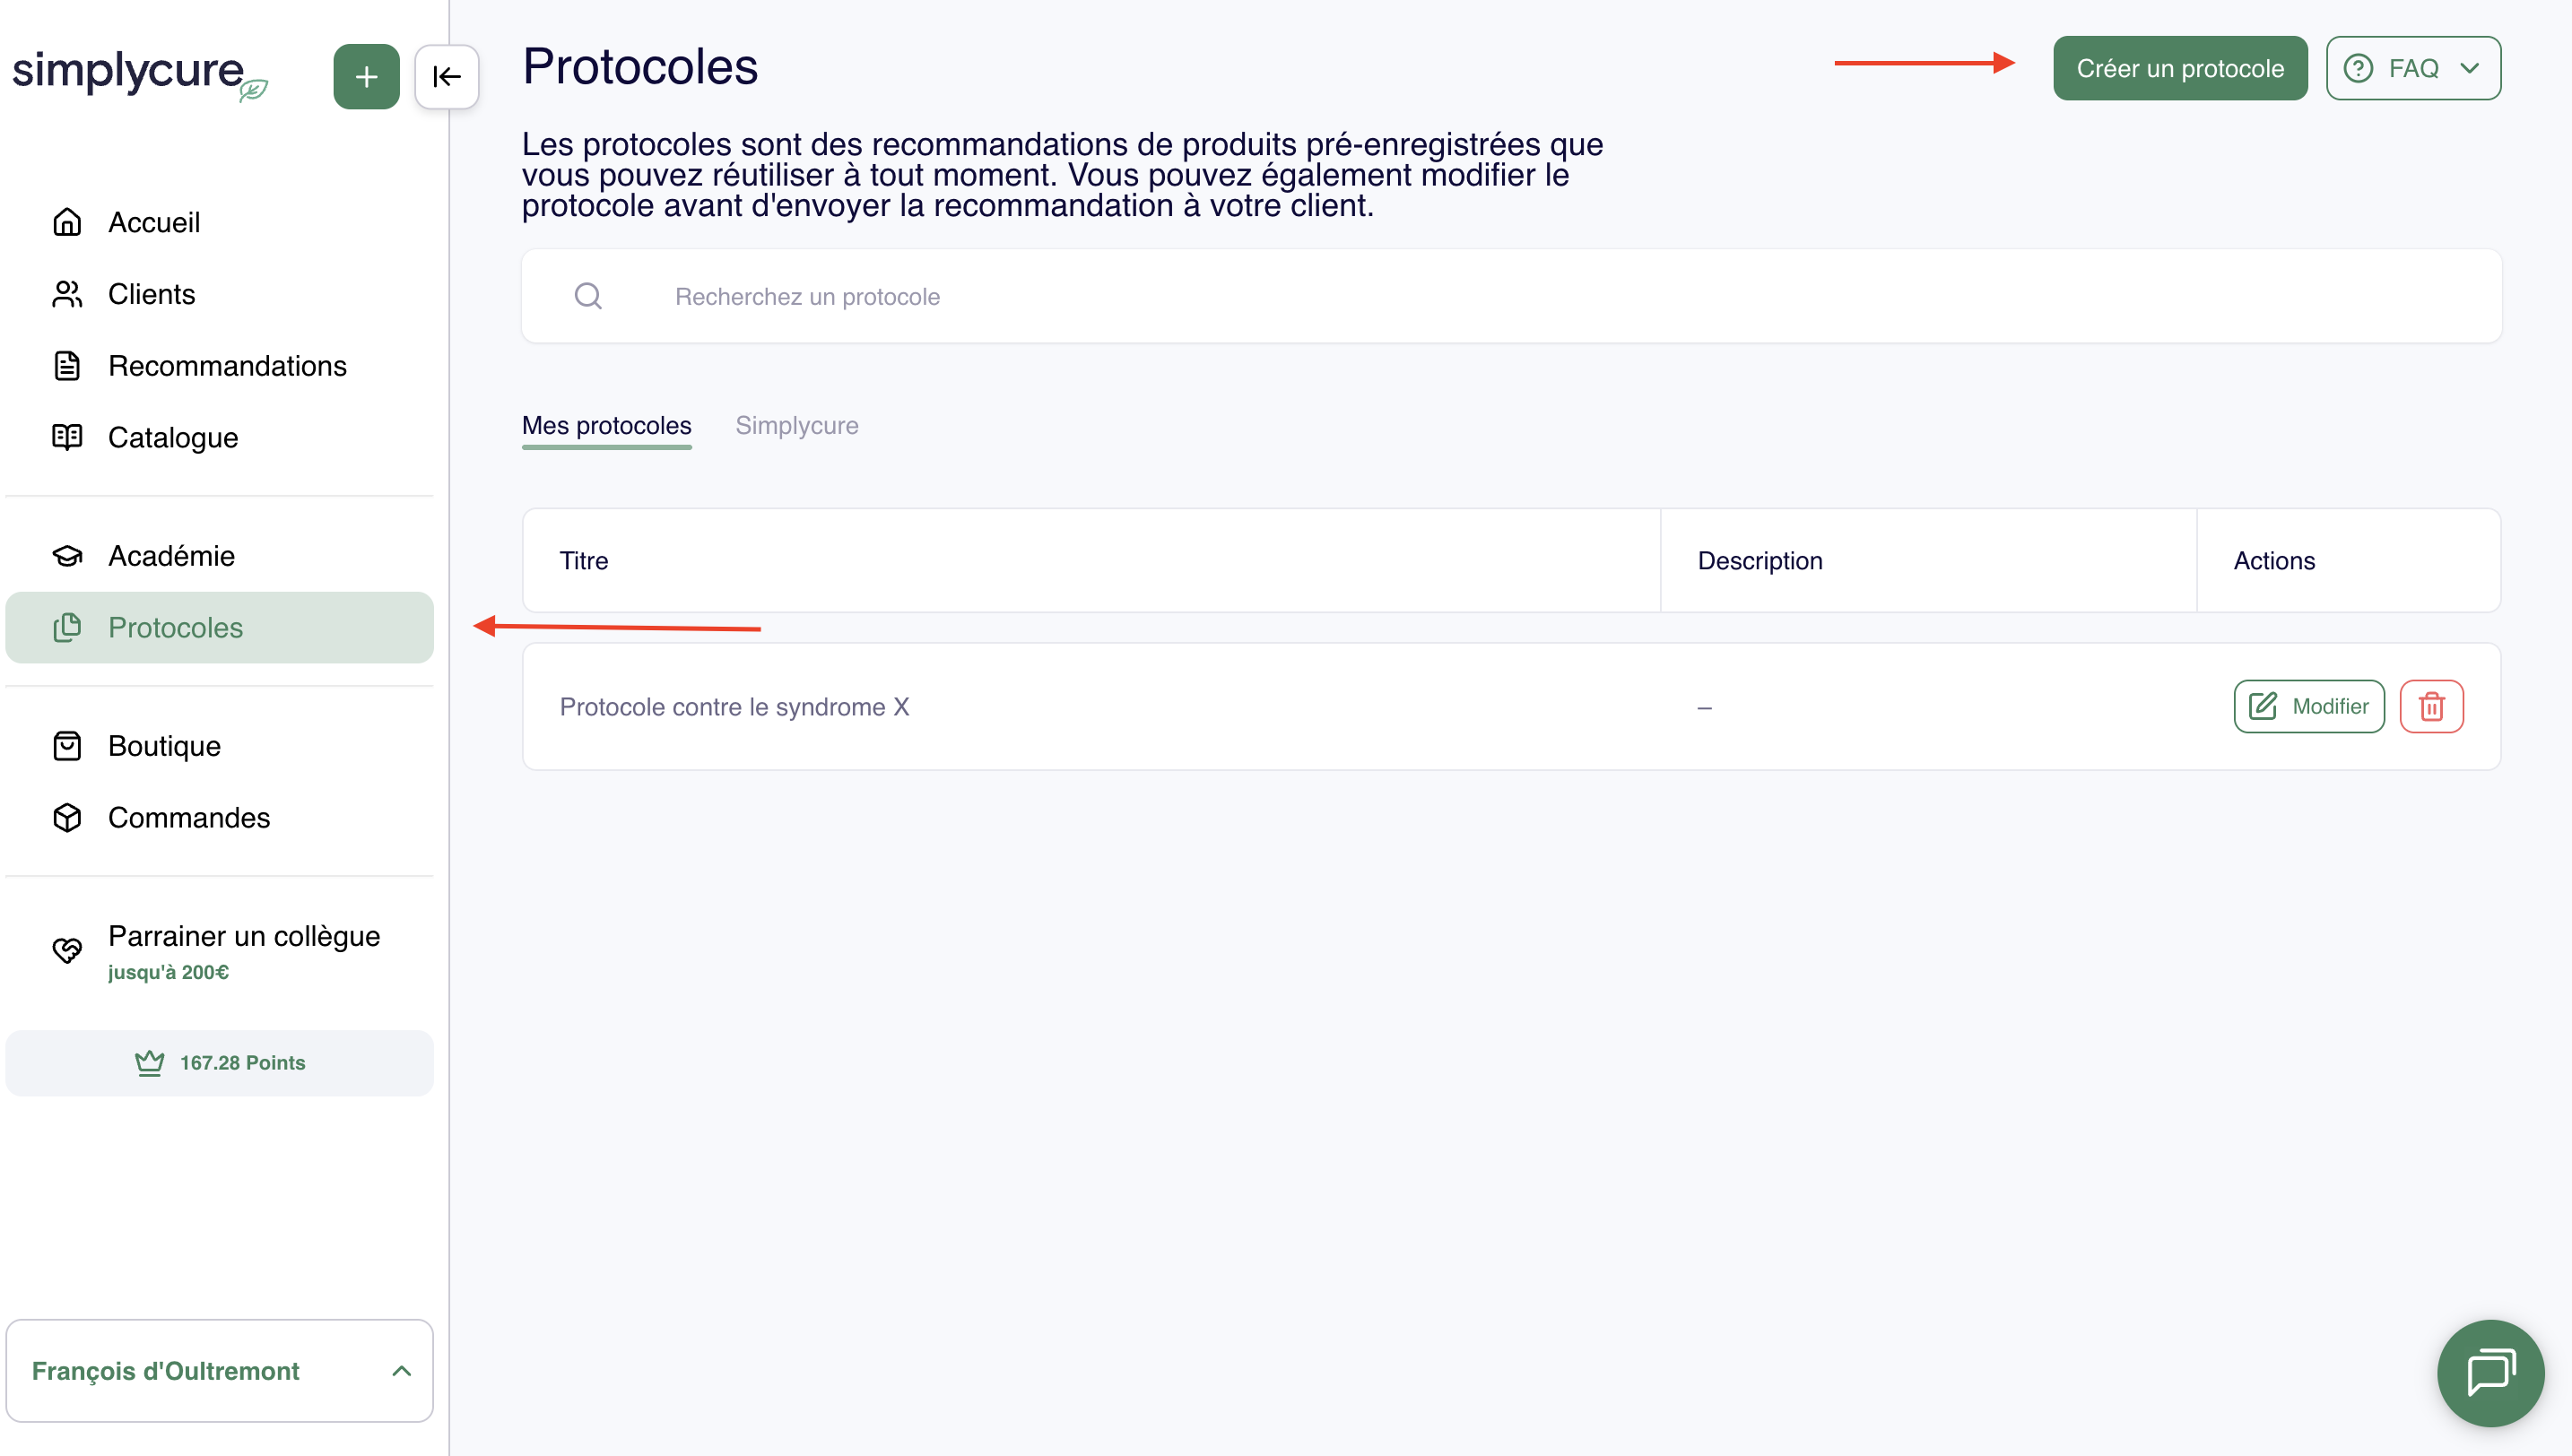The width and height of the screenshot is (2572, 1456).
Task: Click the search magnifier icon
Action: (x=588, y=296)
